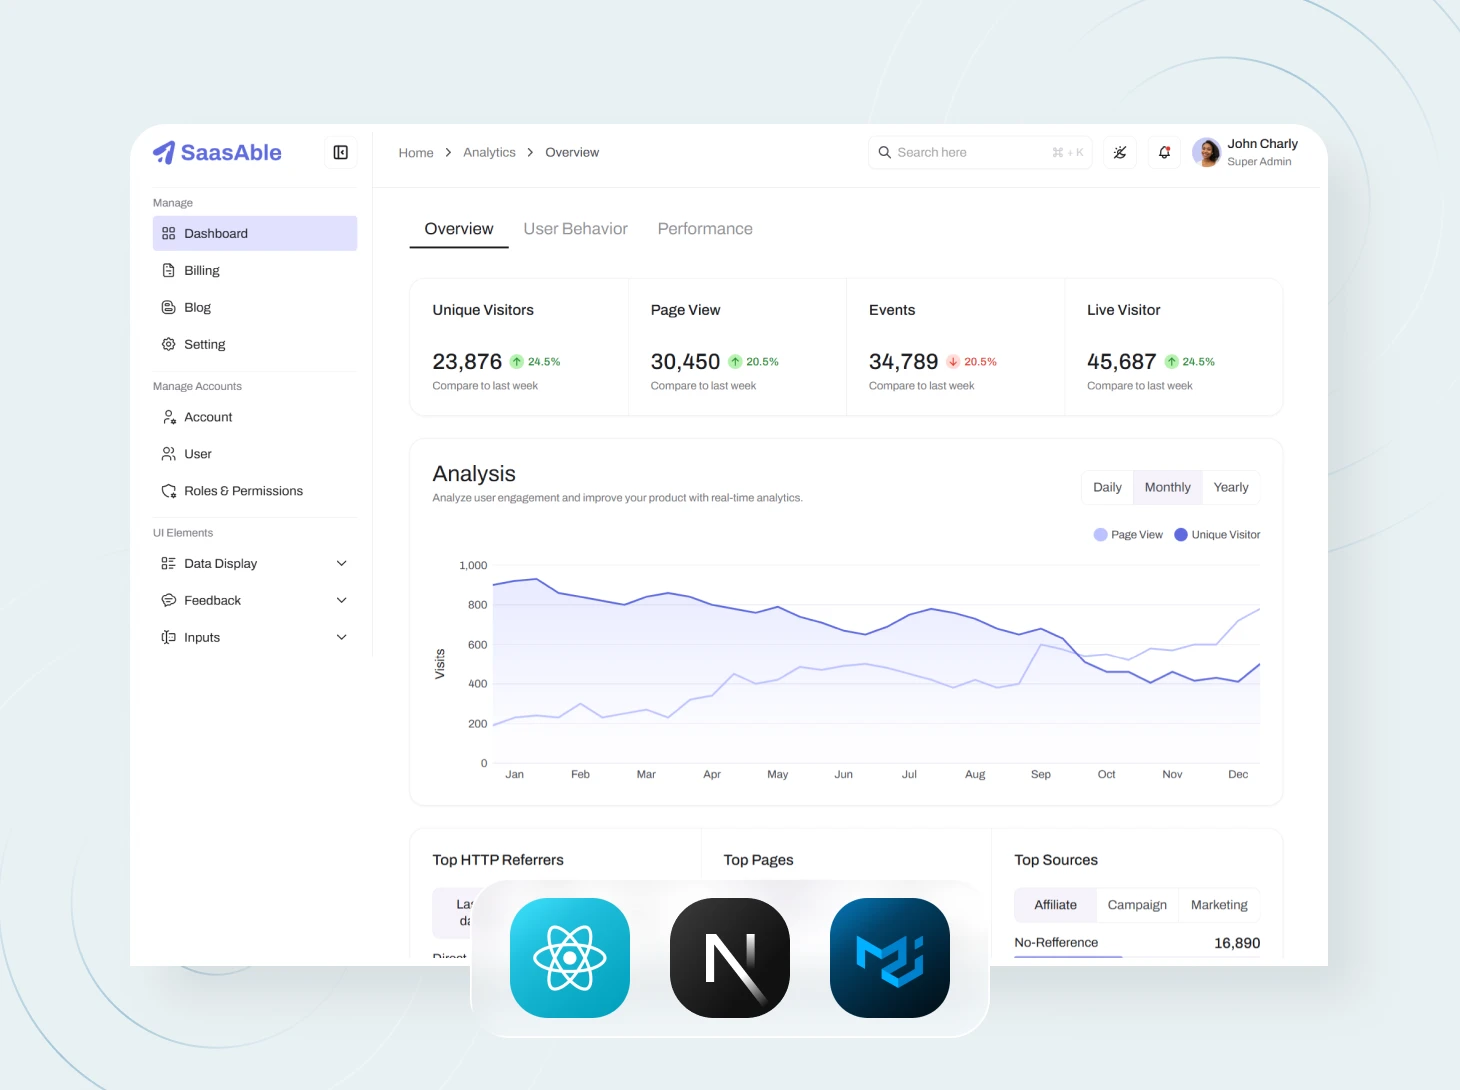The height and width of the screenshot is (1090, 1460).
Task: Click the Account icon under Manage Accounts
Action: [168, 417]
